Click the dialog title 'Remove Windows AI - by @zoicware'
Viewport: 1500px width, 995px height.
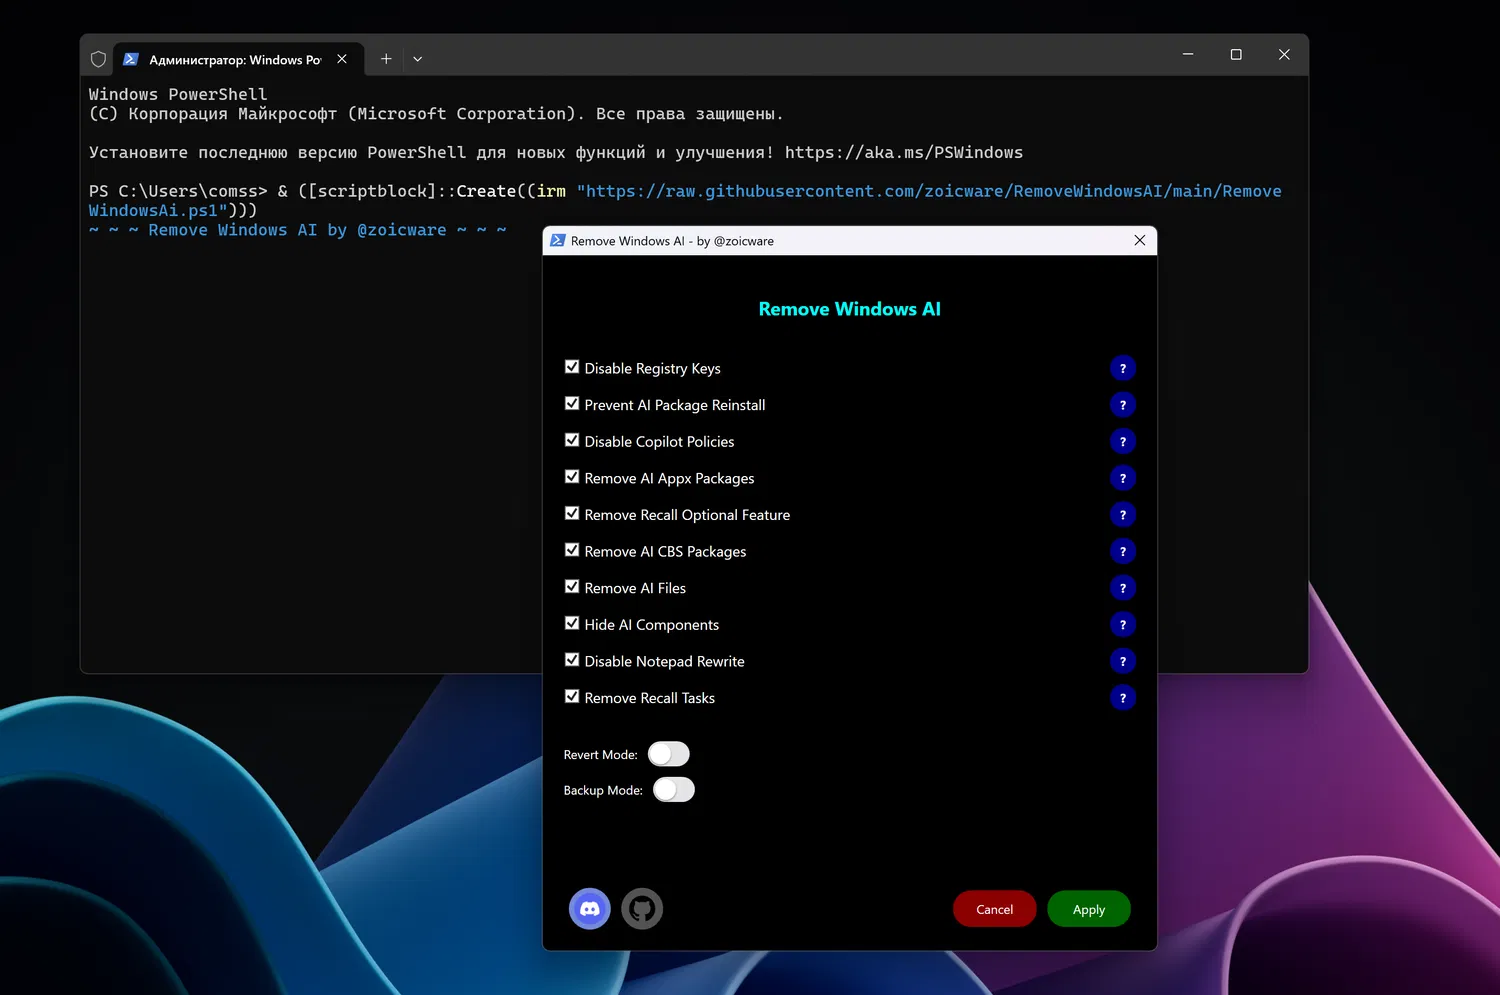672,241
